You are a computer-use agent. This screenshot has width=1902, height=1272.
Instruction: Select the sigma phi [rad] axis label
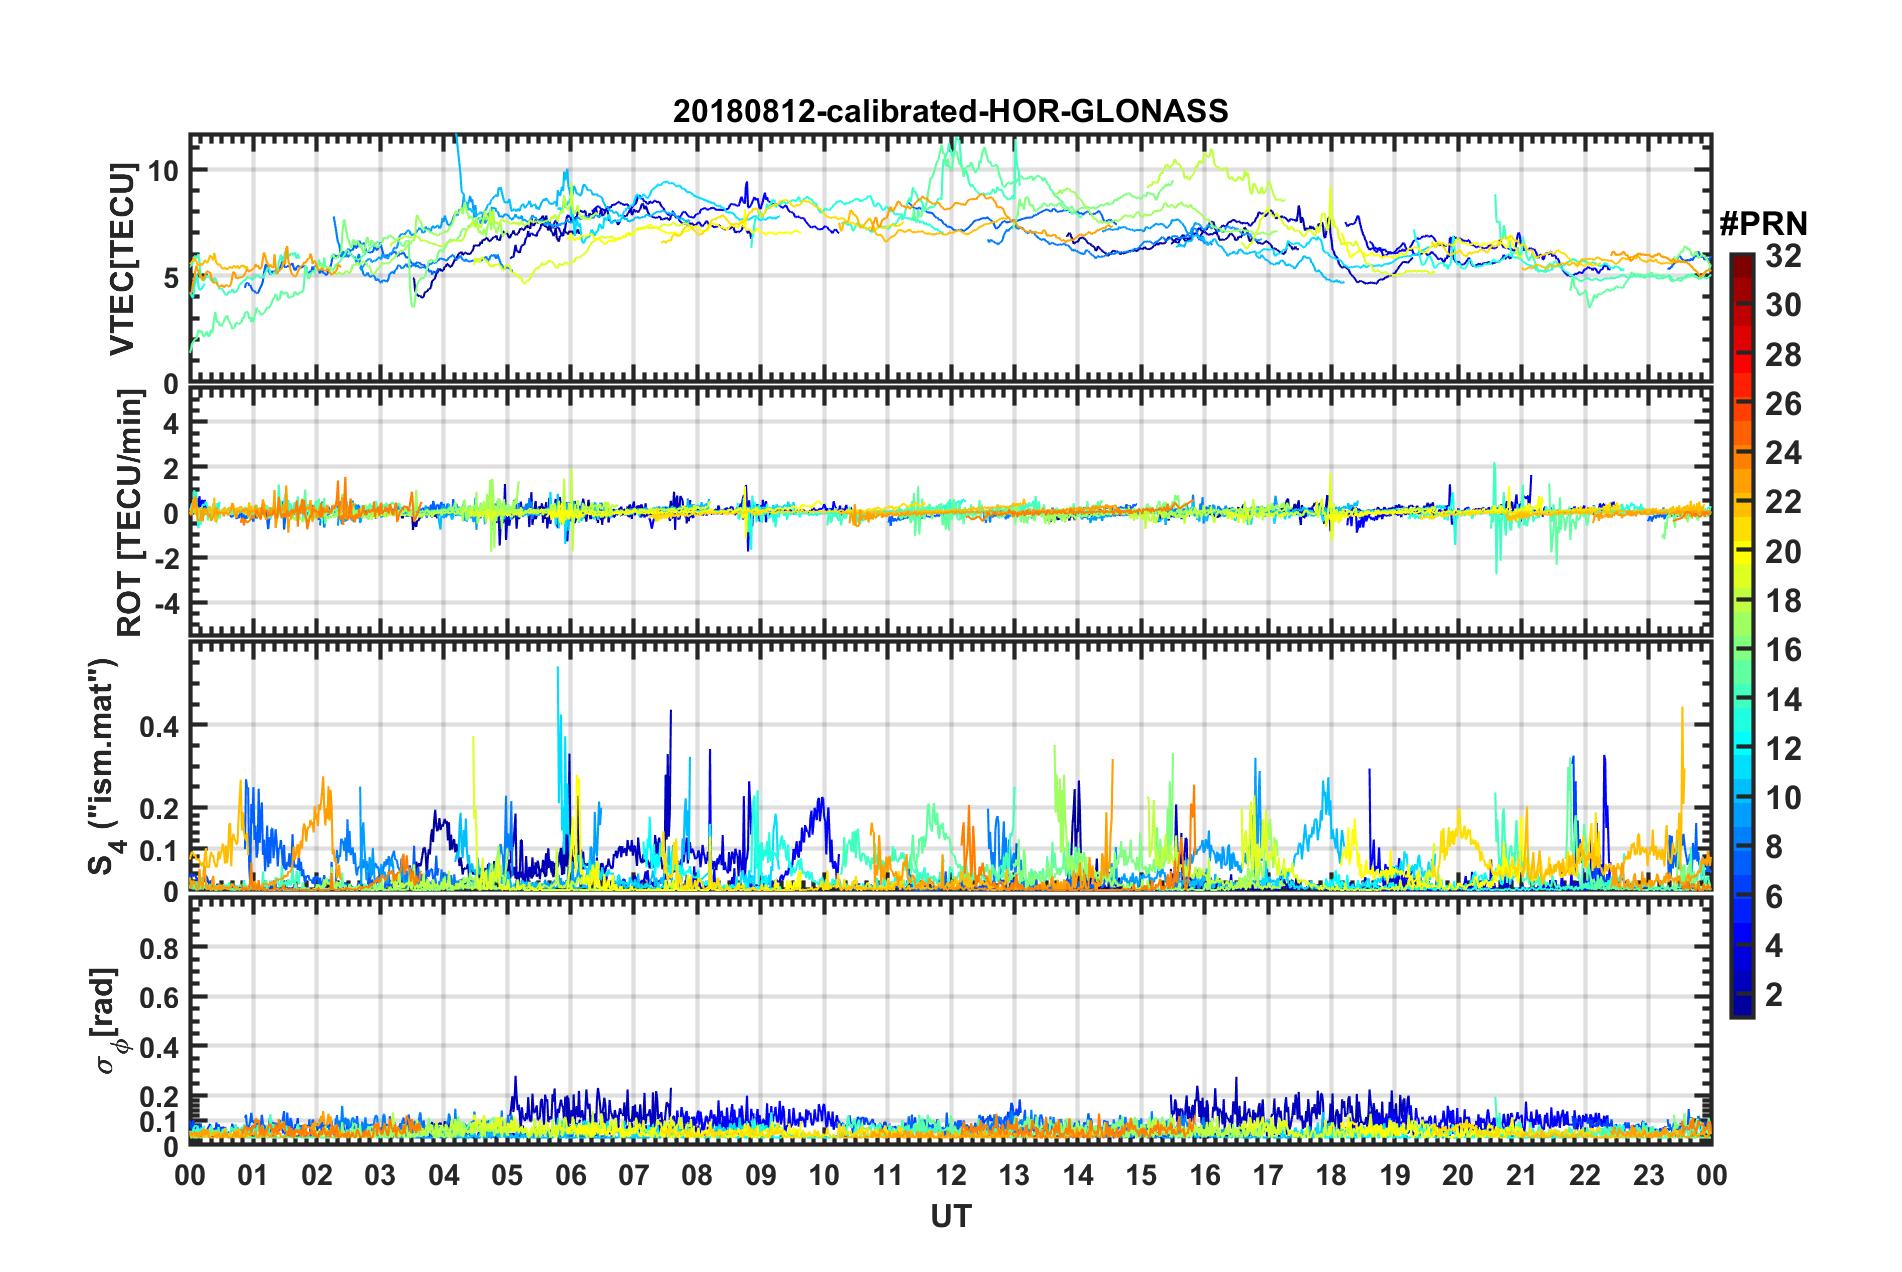pos(106,1020)
